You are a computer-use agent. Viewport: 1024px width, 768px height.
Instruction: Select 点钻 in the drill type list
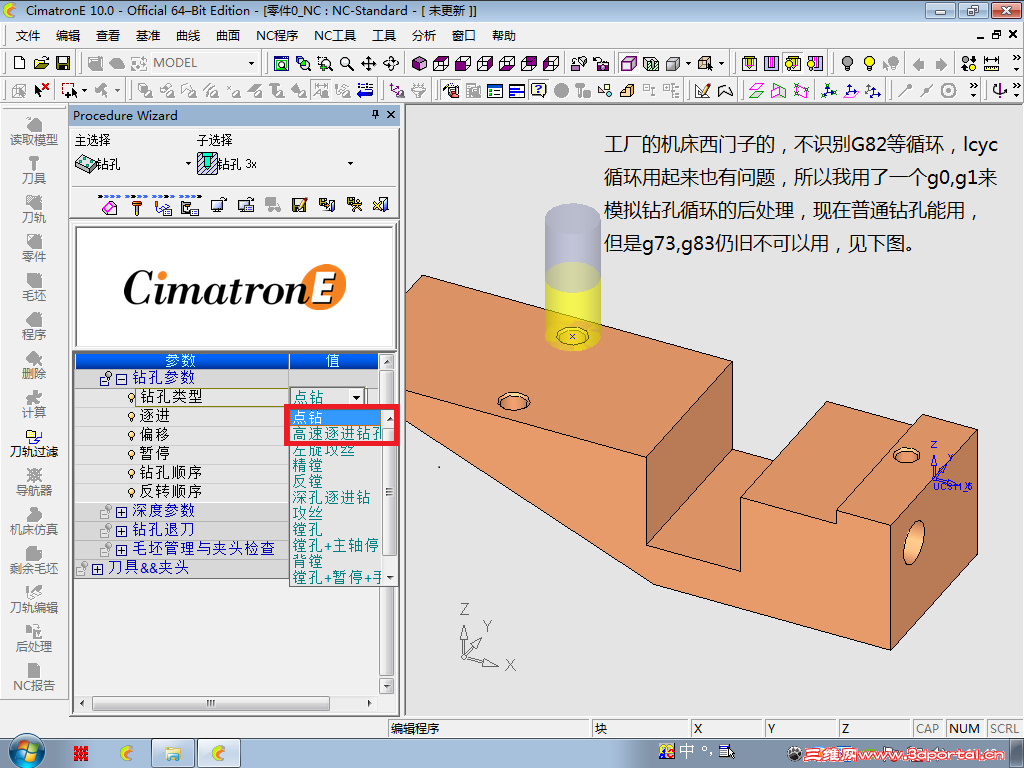tap(336, 417)
